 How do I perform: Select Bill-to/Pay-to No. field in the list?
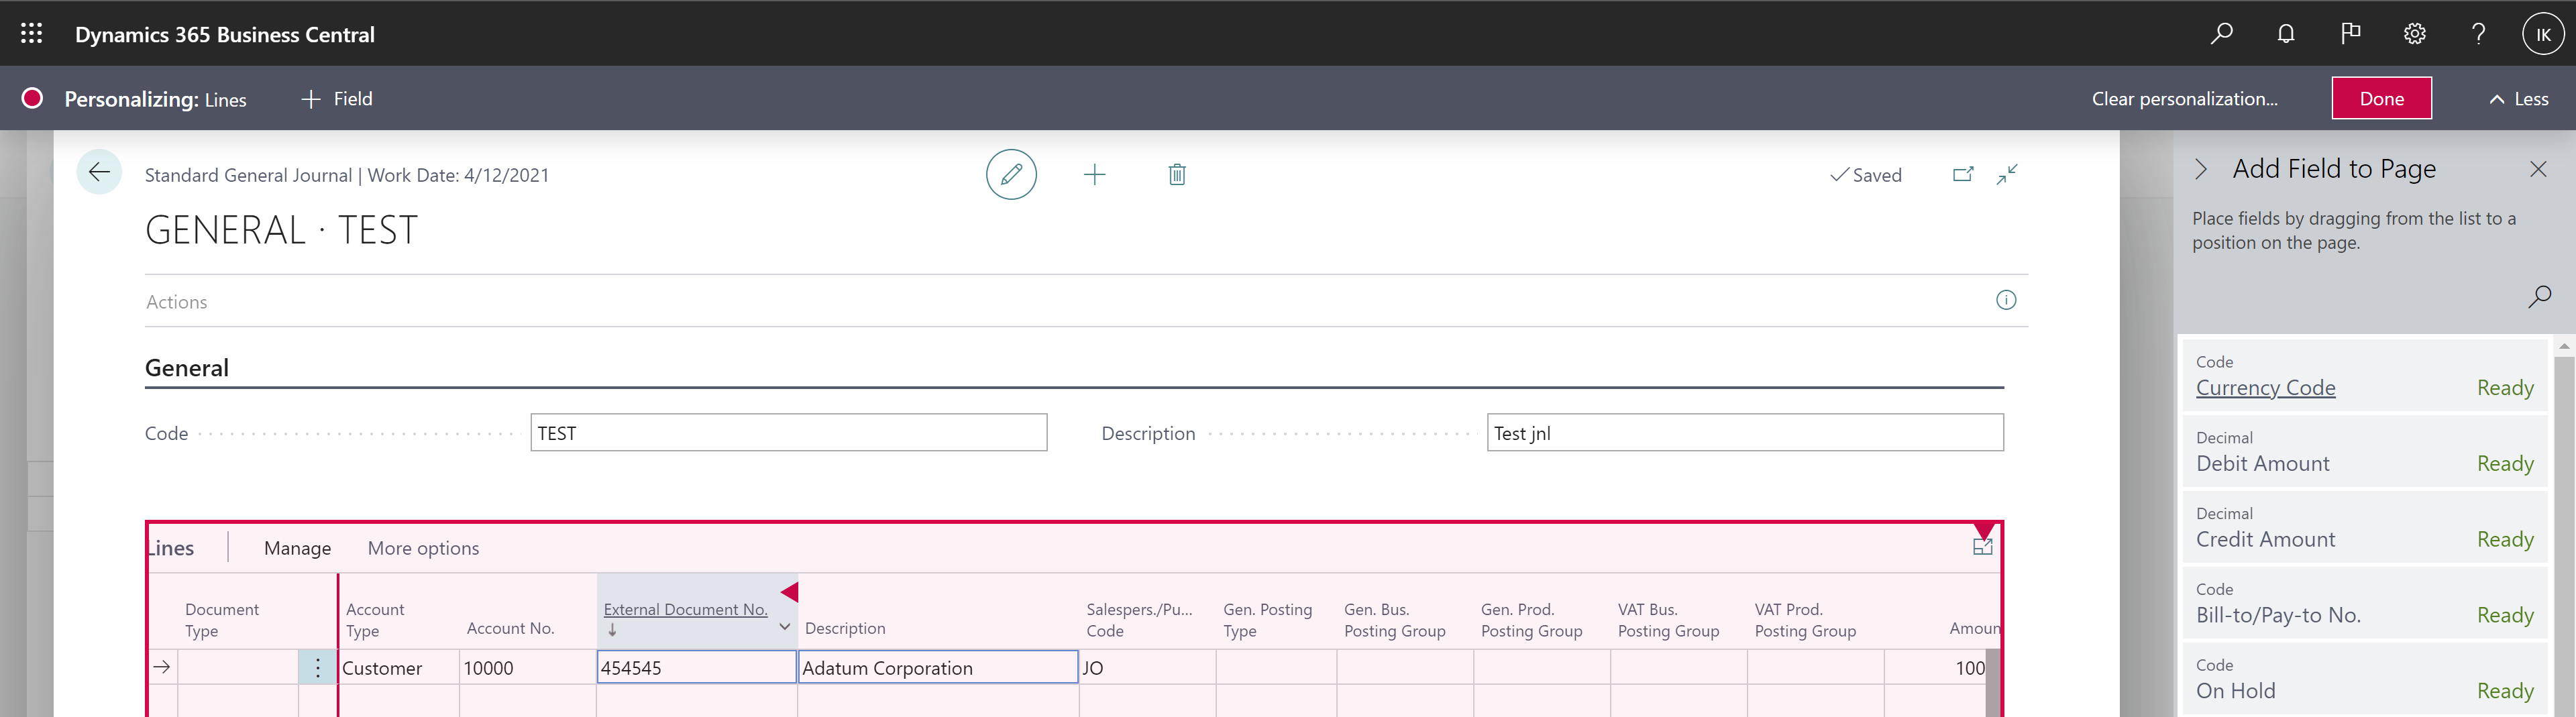2364,604
